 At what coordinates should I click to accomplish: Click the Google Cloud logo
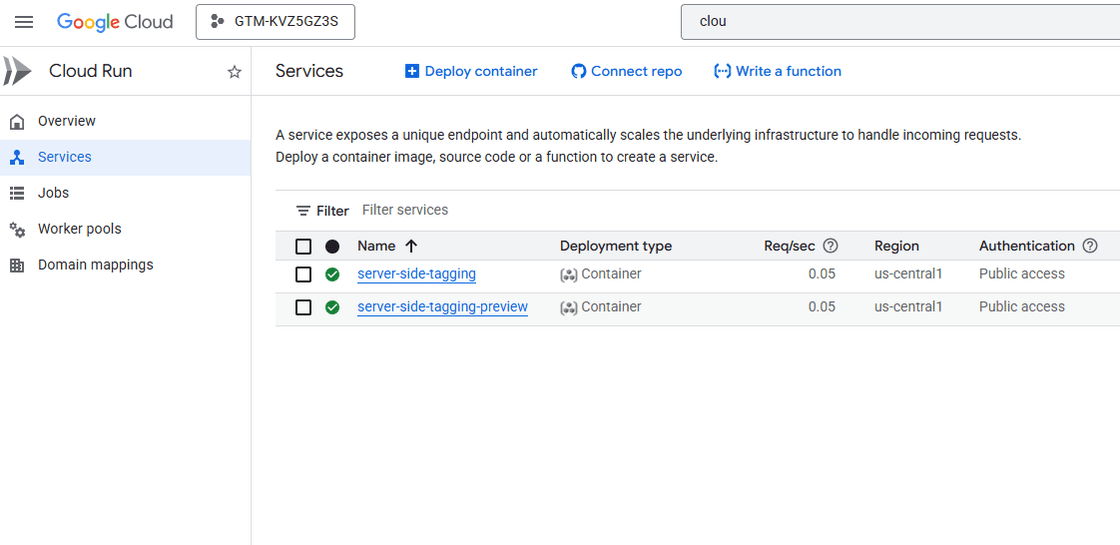point(115,22)
